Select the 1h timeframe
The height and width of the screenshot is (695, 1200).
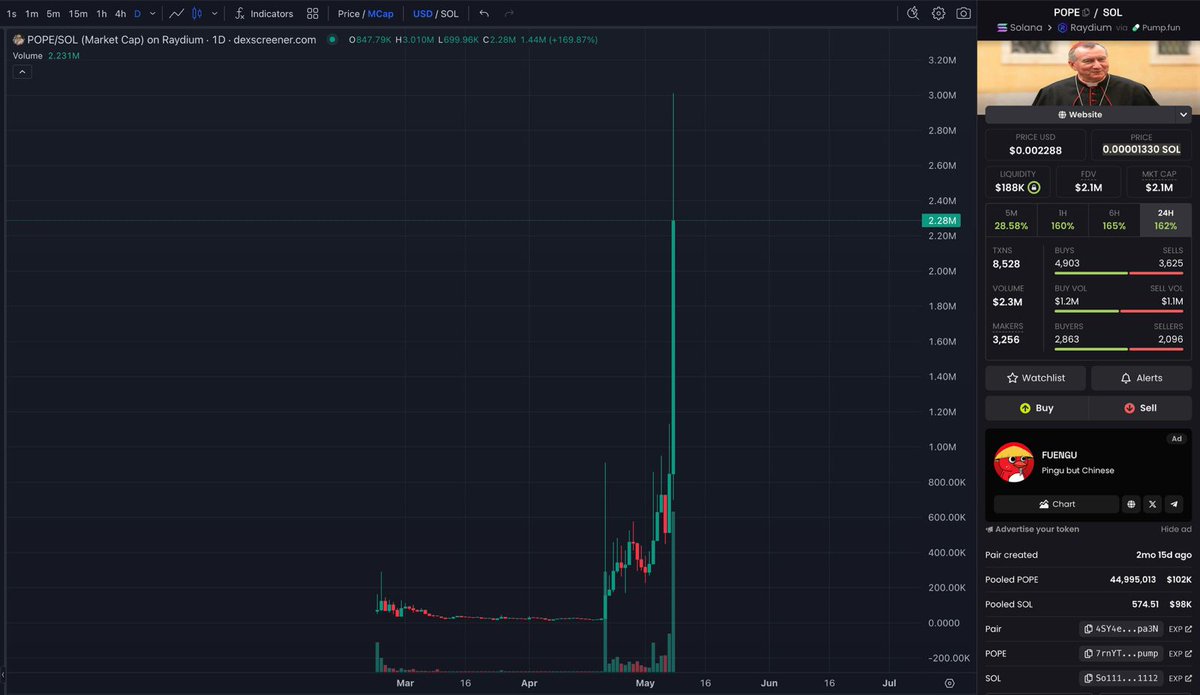(x=101, y=14)
